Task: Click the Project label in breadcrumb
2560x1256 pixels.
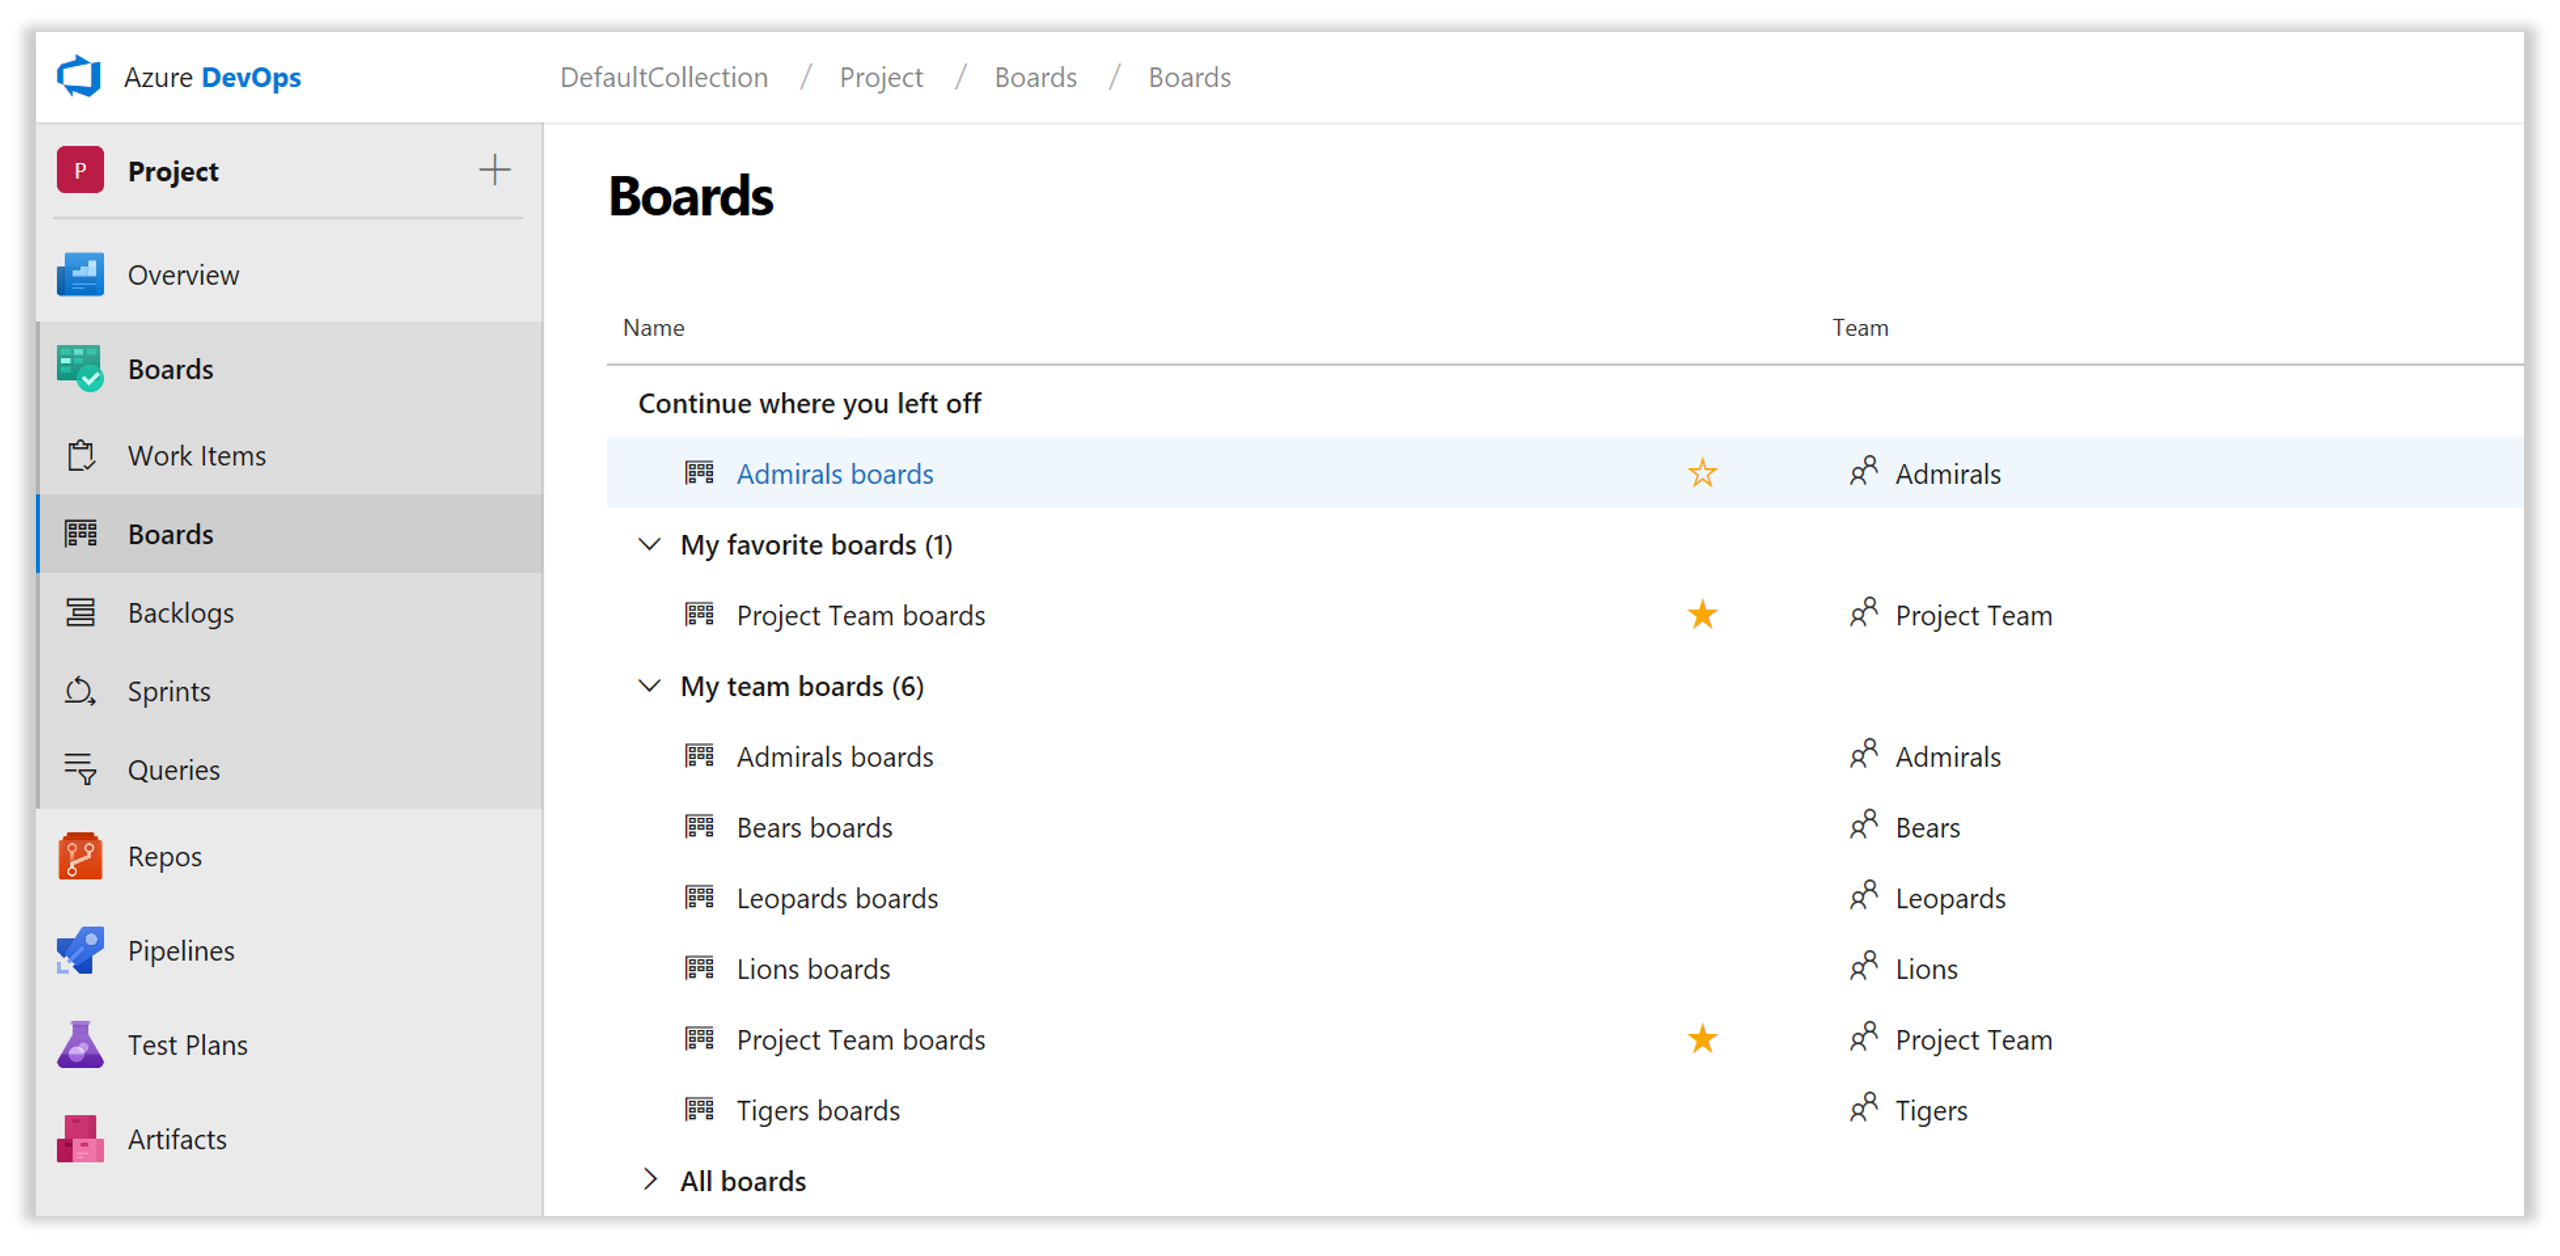Action: 880,77
